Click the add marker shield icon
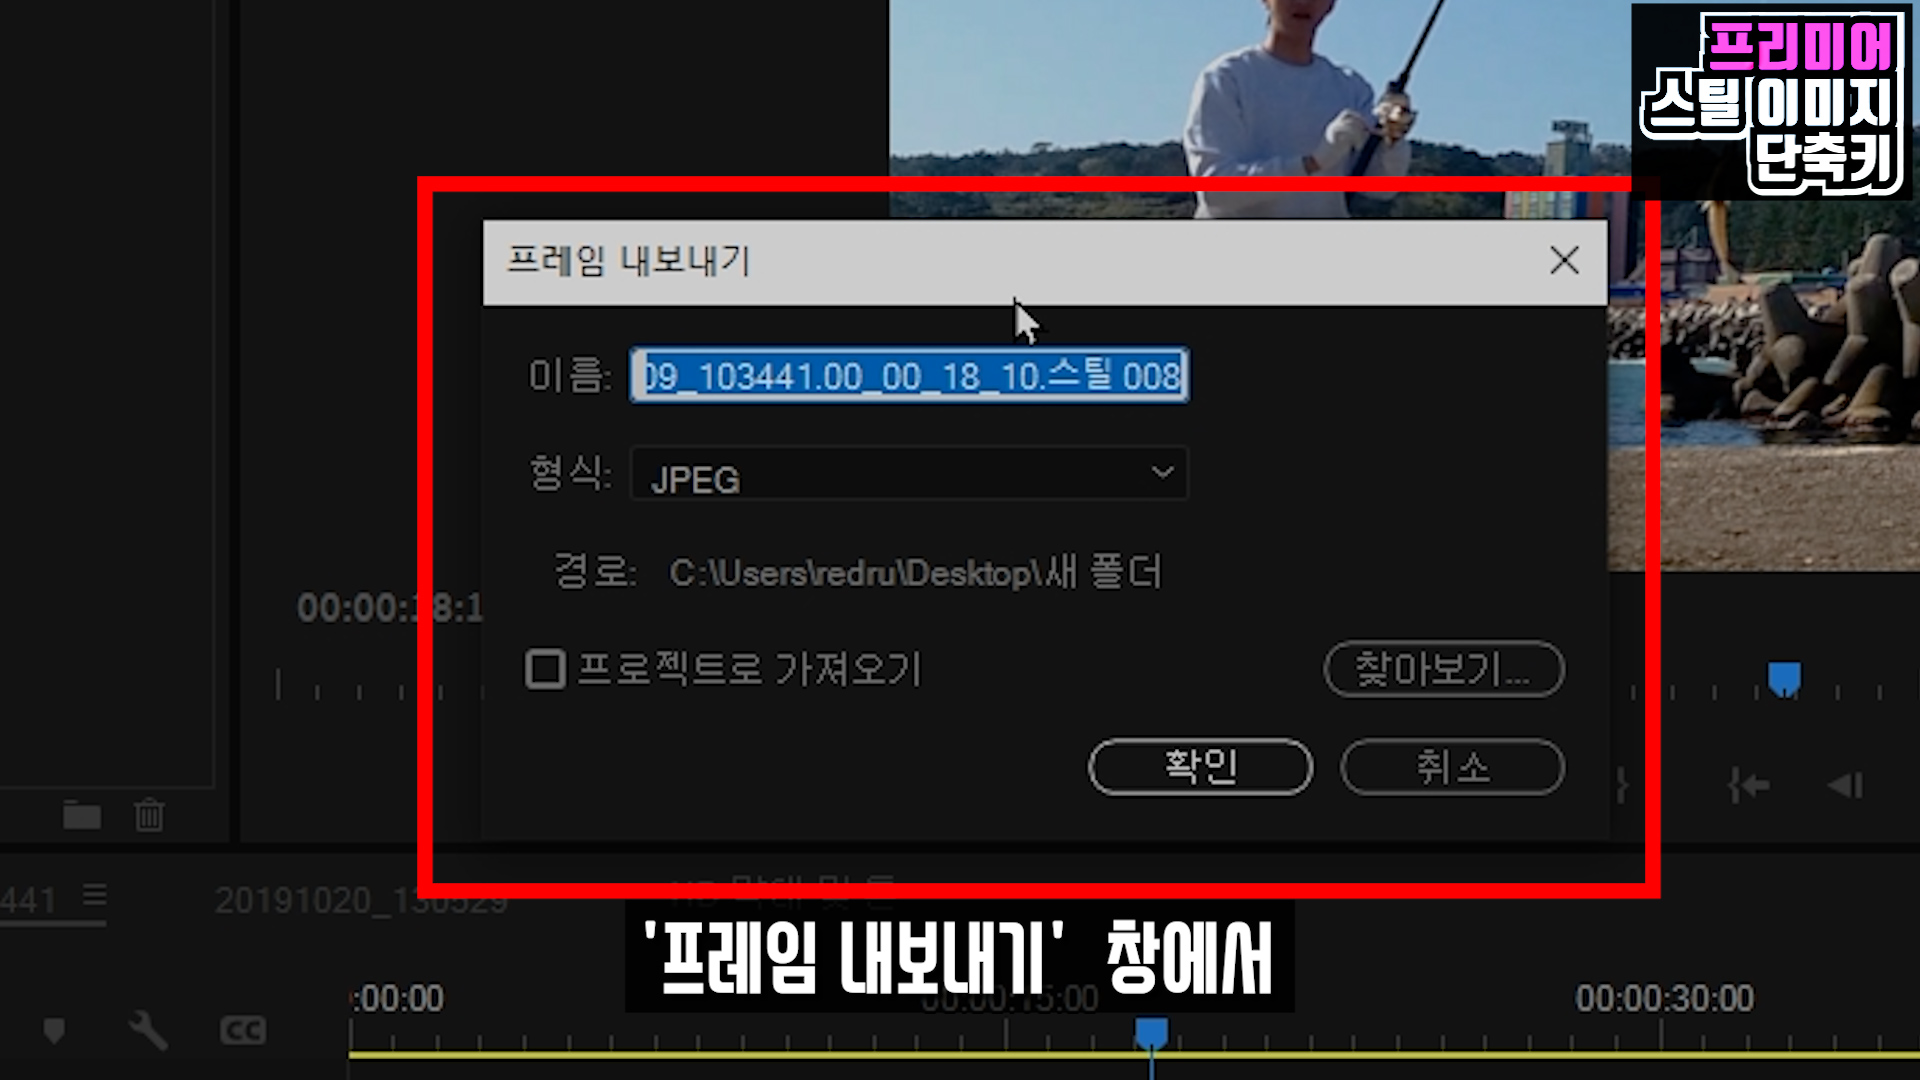 tap(54, 1030)
